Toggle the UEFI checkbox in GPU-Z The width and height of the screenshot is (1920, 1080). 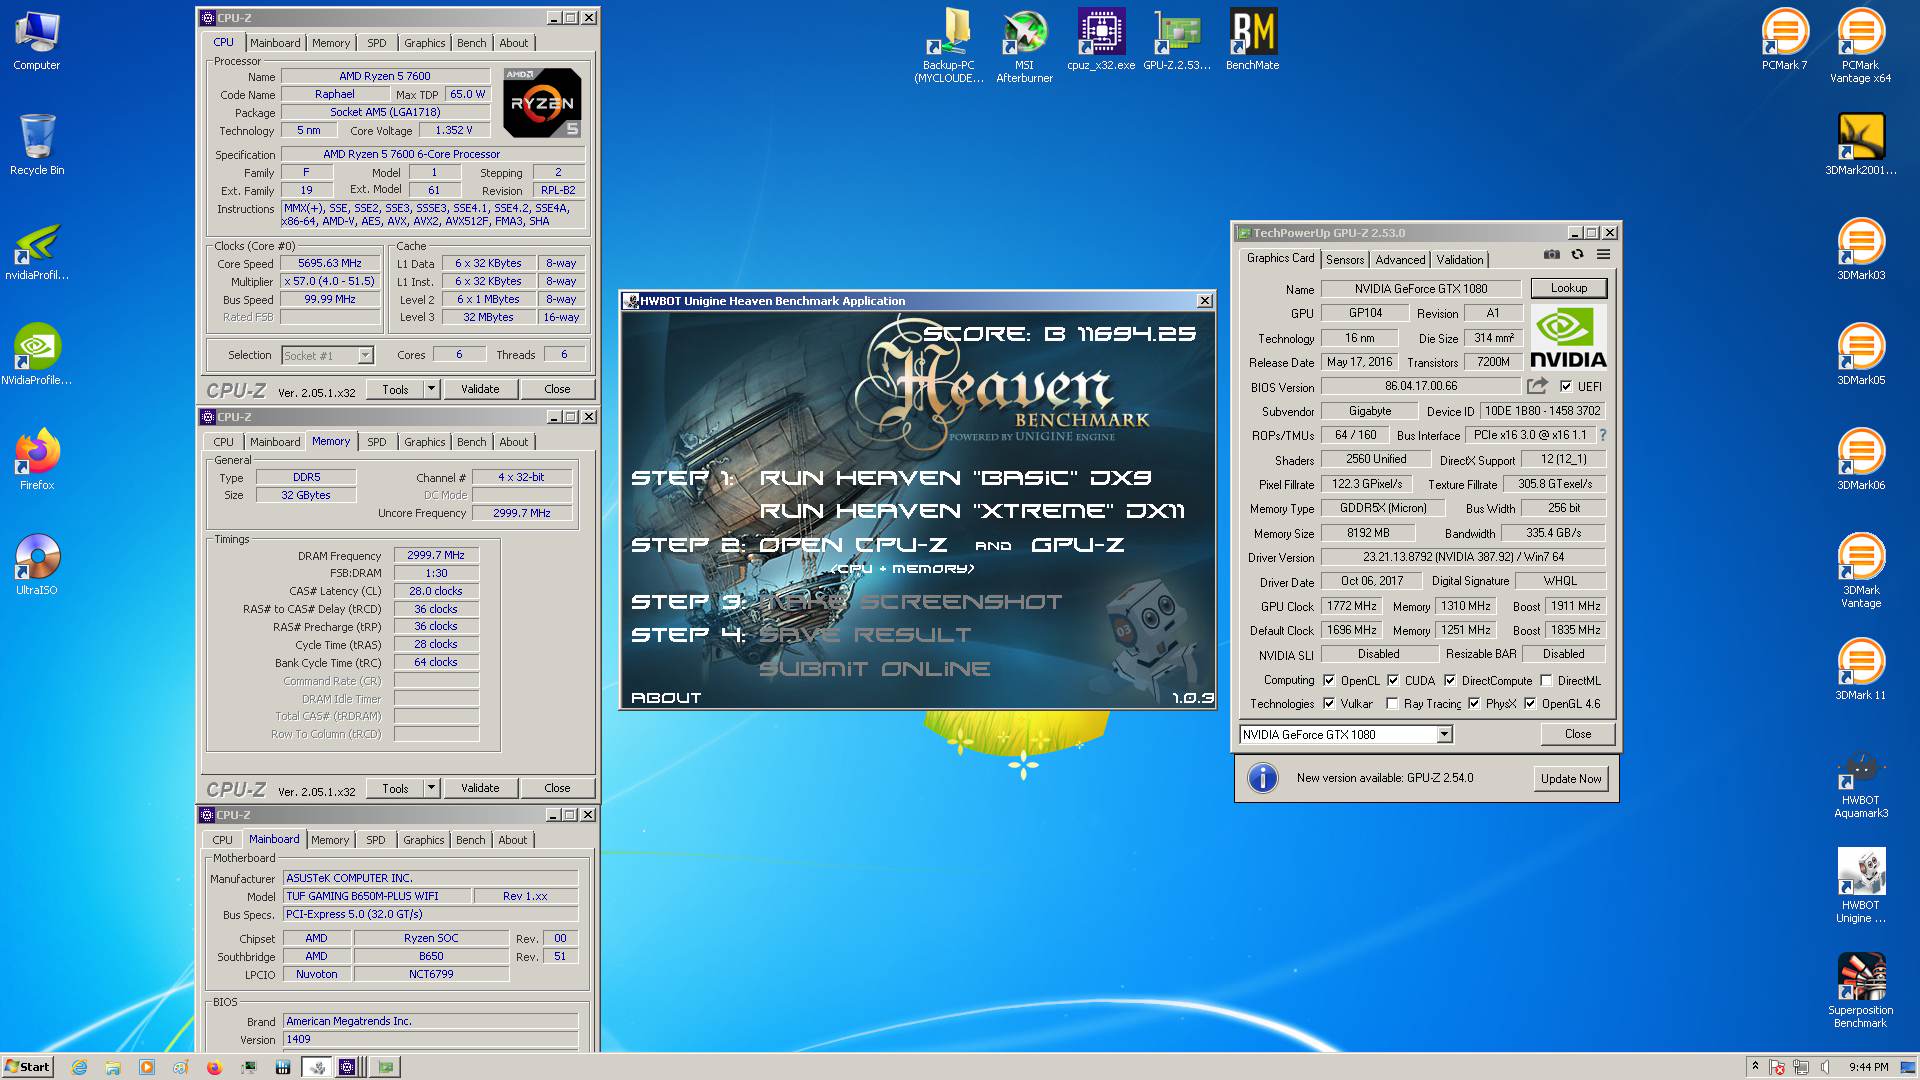click(1566, 386)
